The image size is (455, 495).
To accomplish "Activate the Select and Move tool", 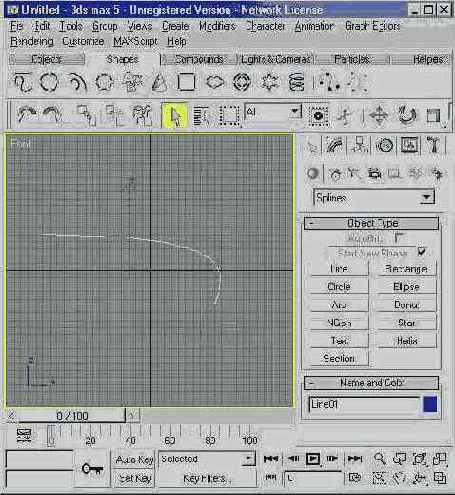I will point(379,116).
